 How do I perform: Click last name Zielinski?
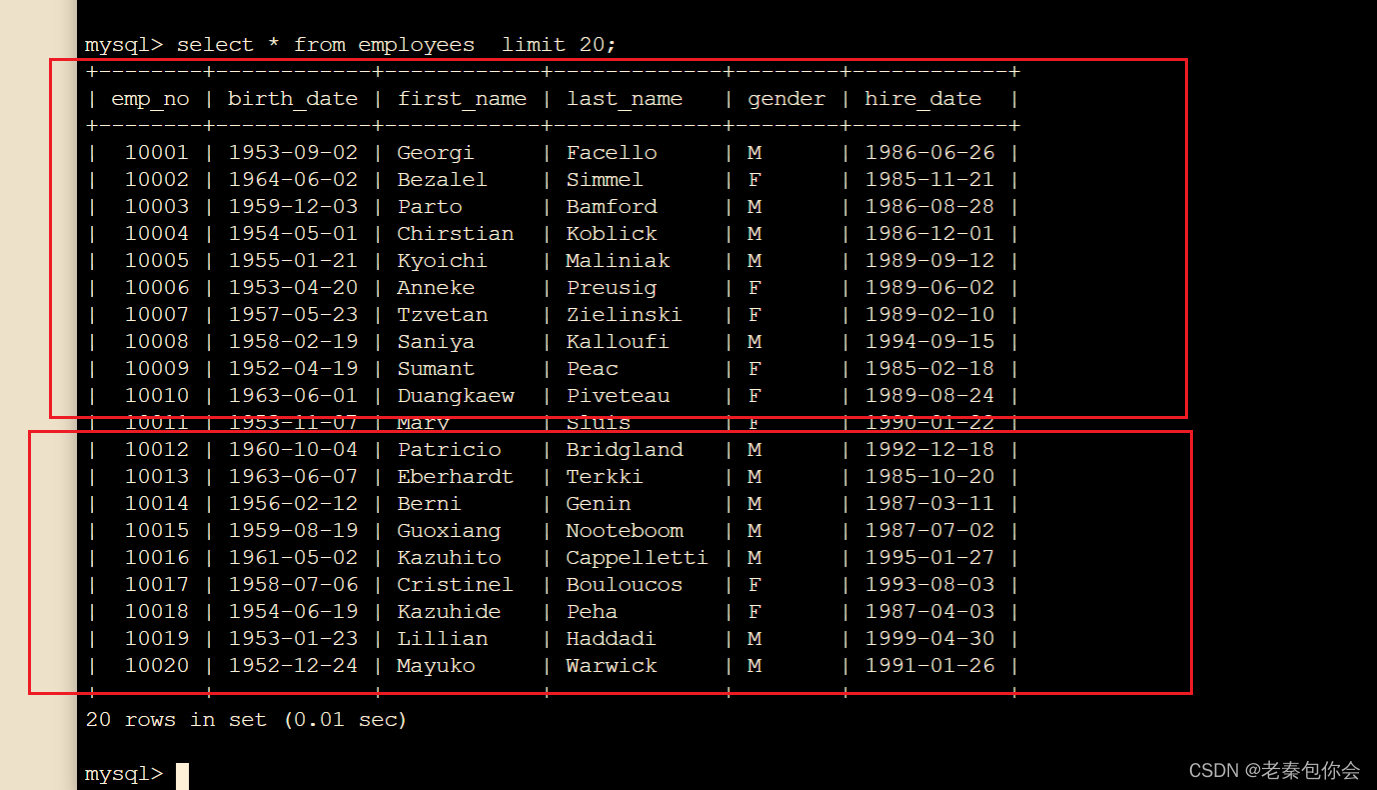[x=624, y=315]
